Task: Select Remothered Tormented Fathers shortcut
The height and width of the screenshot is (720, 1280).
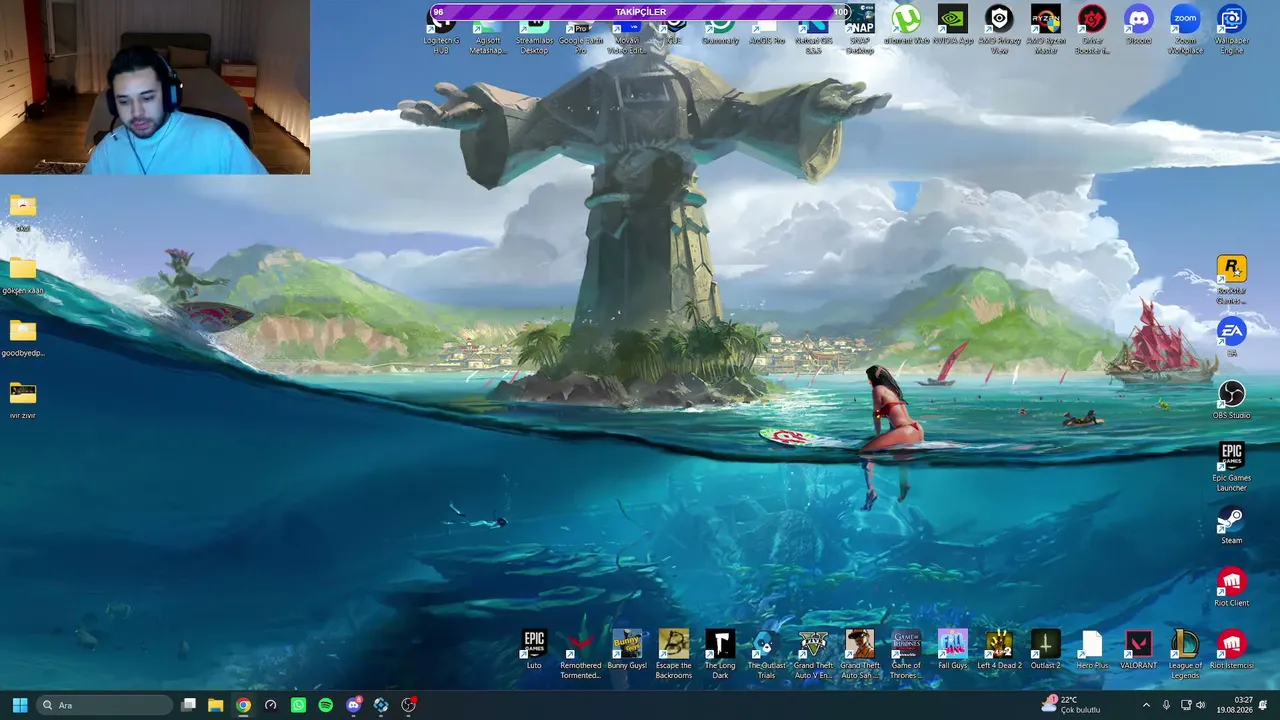Action: point(581,655)
